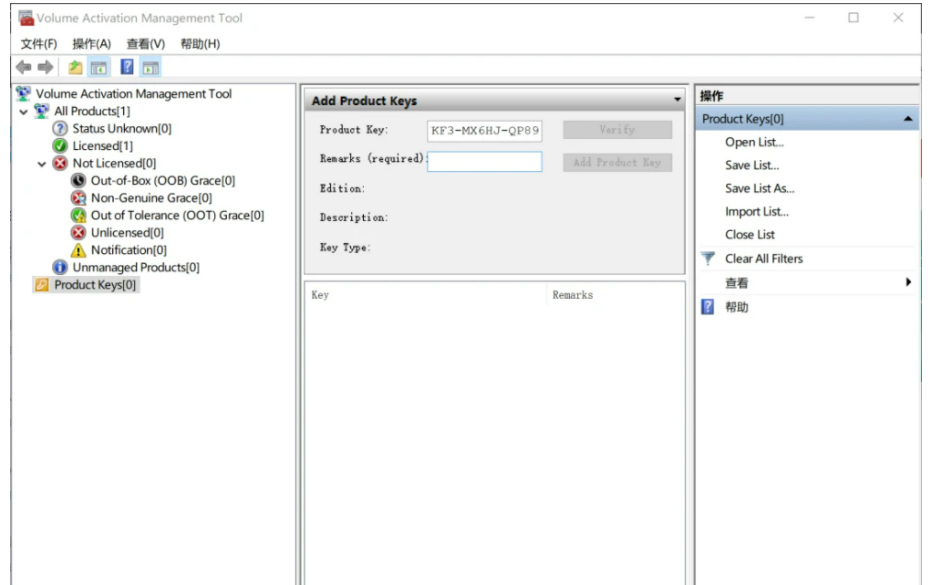Select Unmanaged Products[0] tree item
This screenshot has width=928, height=585.
coord(136,267)
